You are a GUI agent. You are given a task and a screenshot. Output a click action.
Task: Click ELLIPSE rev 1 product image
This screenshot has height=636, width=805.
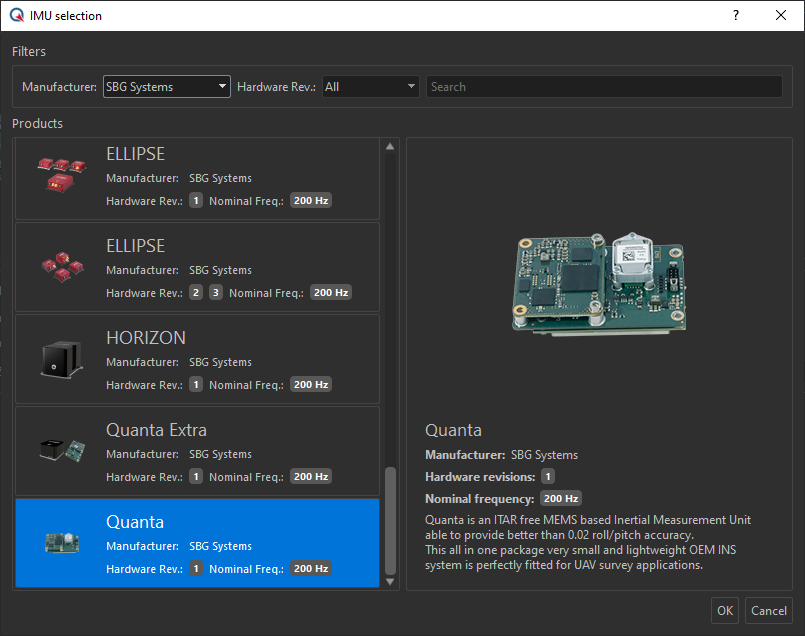tap(61, 175)
